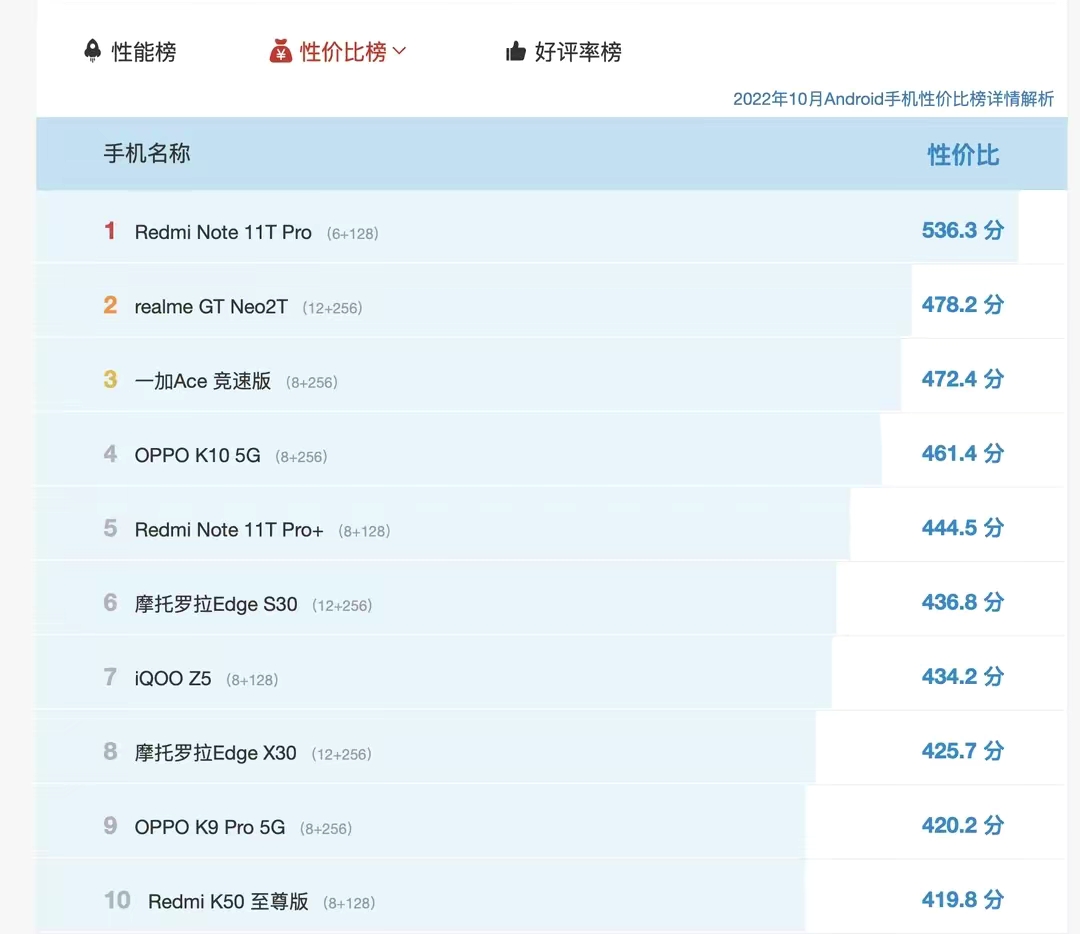This screenshot has height=934, width=1080.
Task: Select Redmi Note 11T Pro in the list
Action: tap(222, 232)
